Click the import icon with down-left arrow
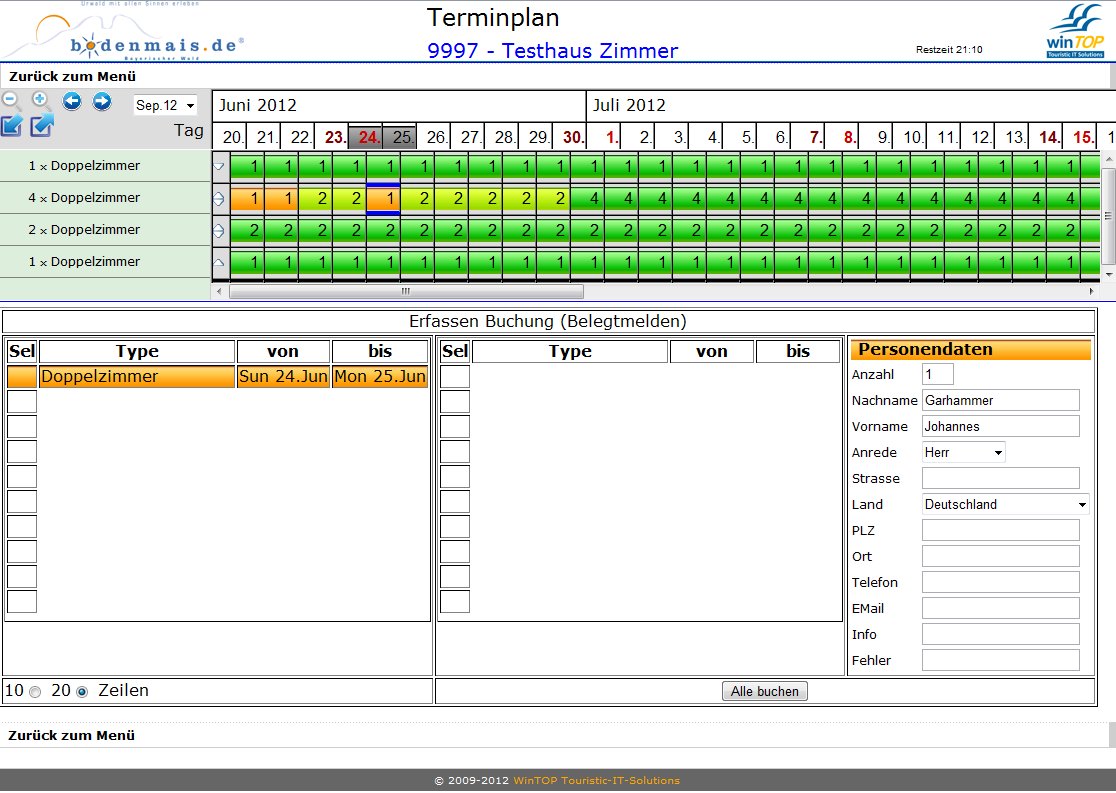 pyautogui.click(x=12, y=126)
